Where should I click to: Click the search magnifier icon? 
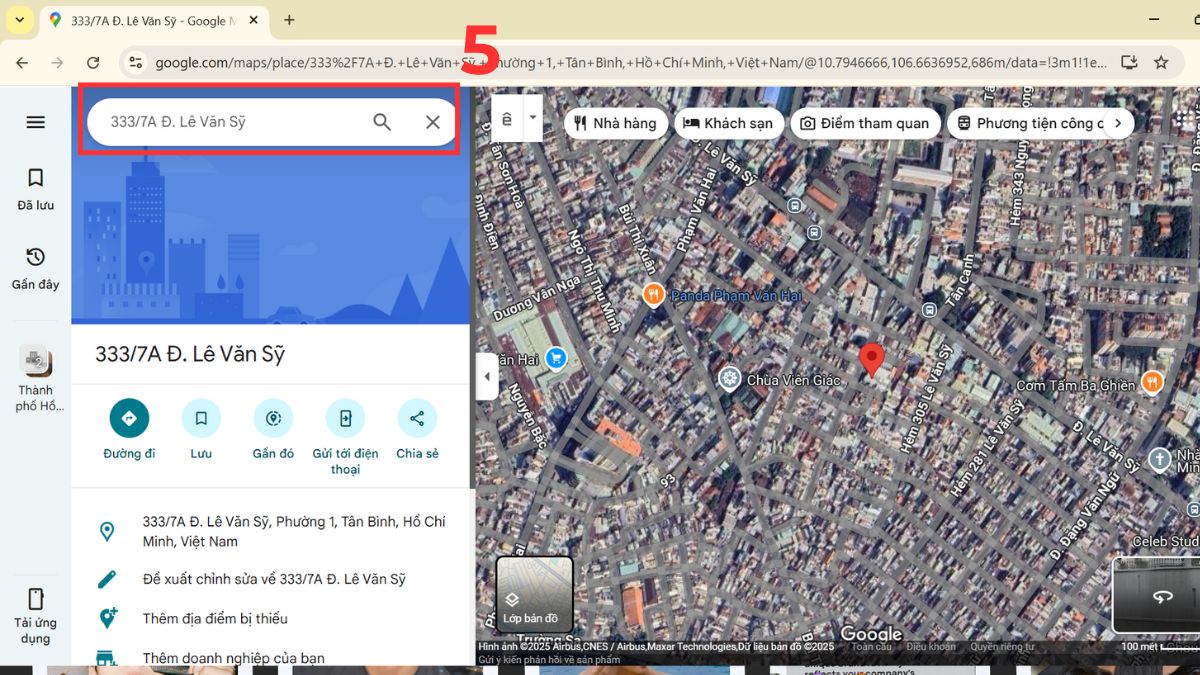[x=382, y=122]
